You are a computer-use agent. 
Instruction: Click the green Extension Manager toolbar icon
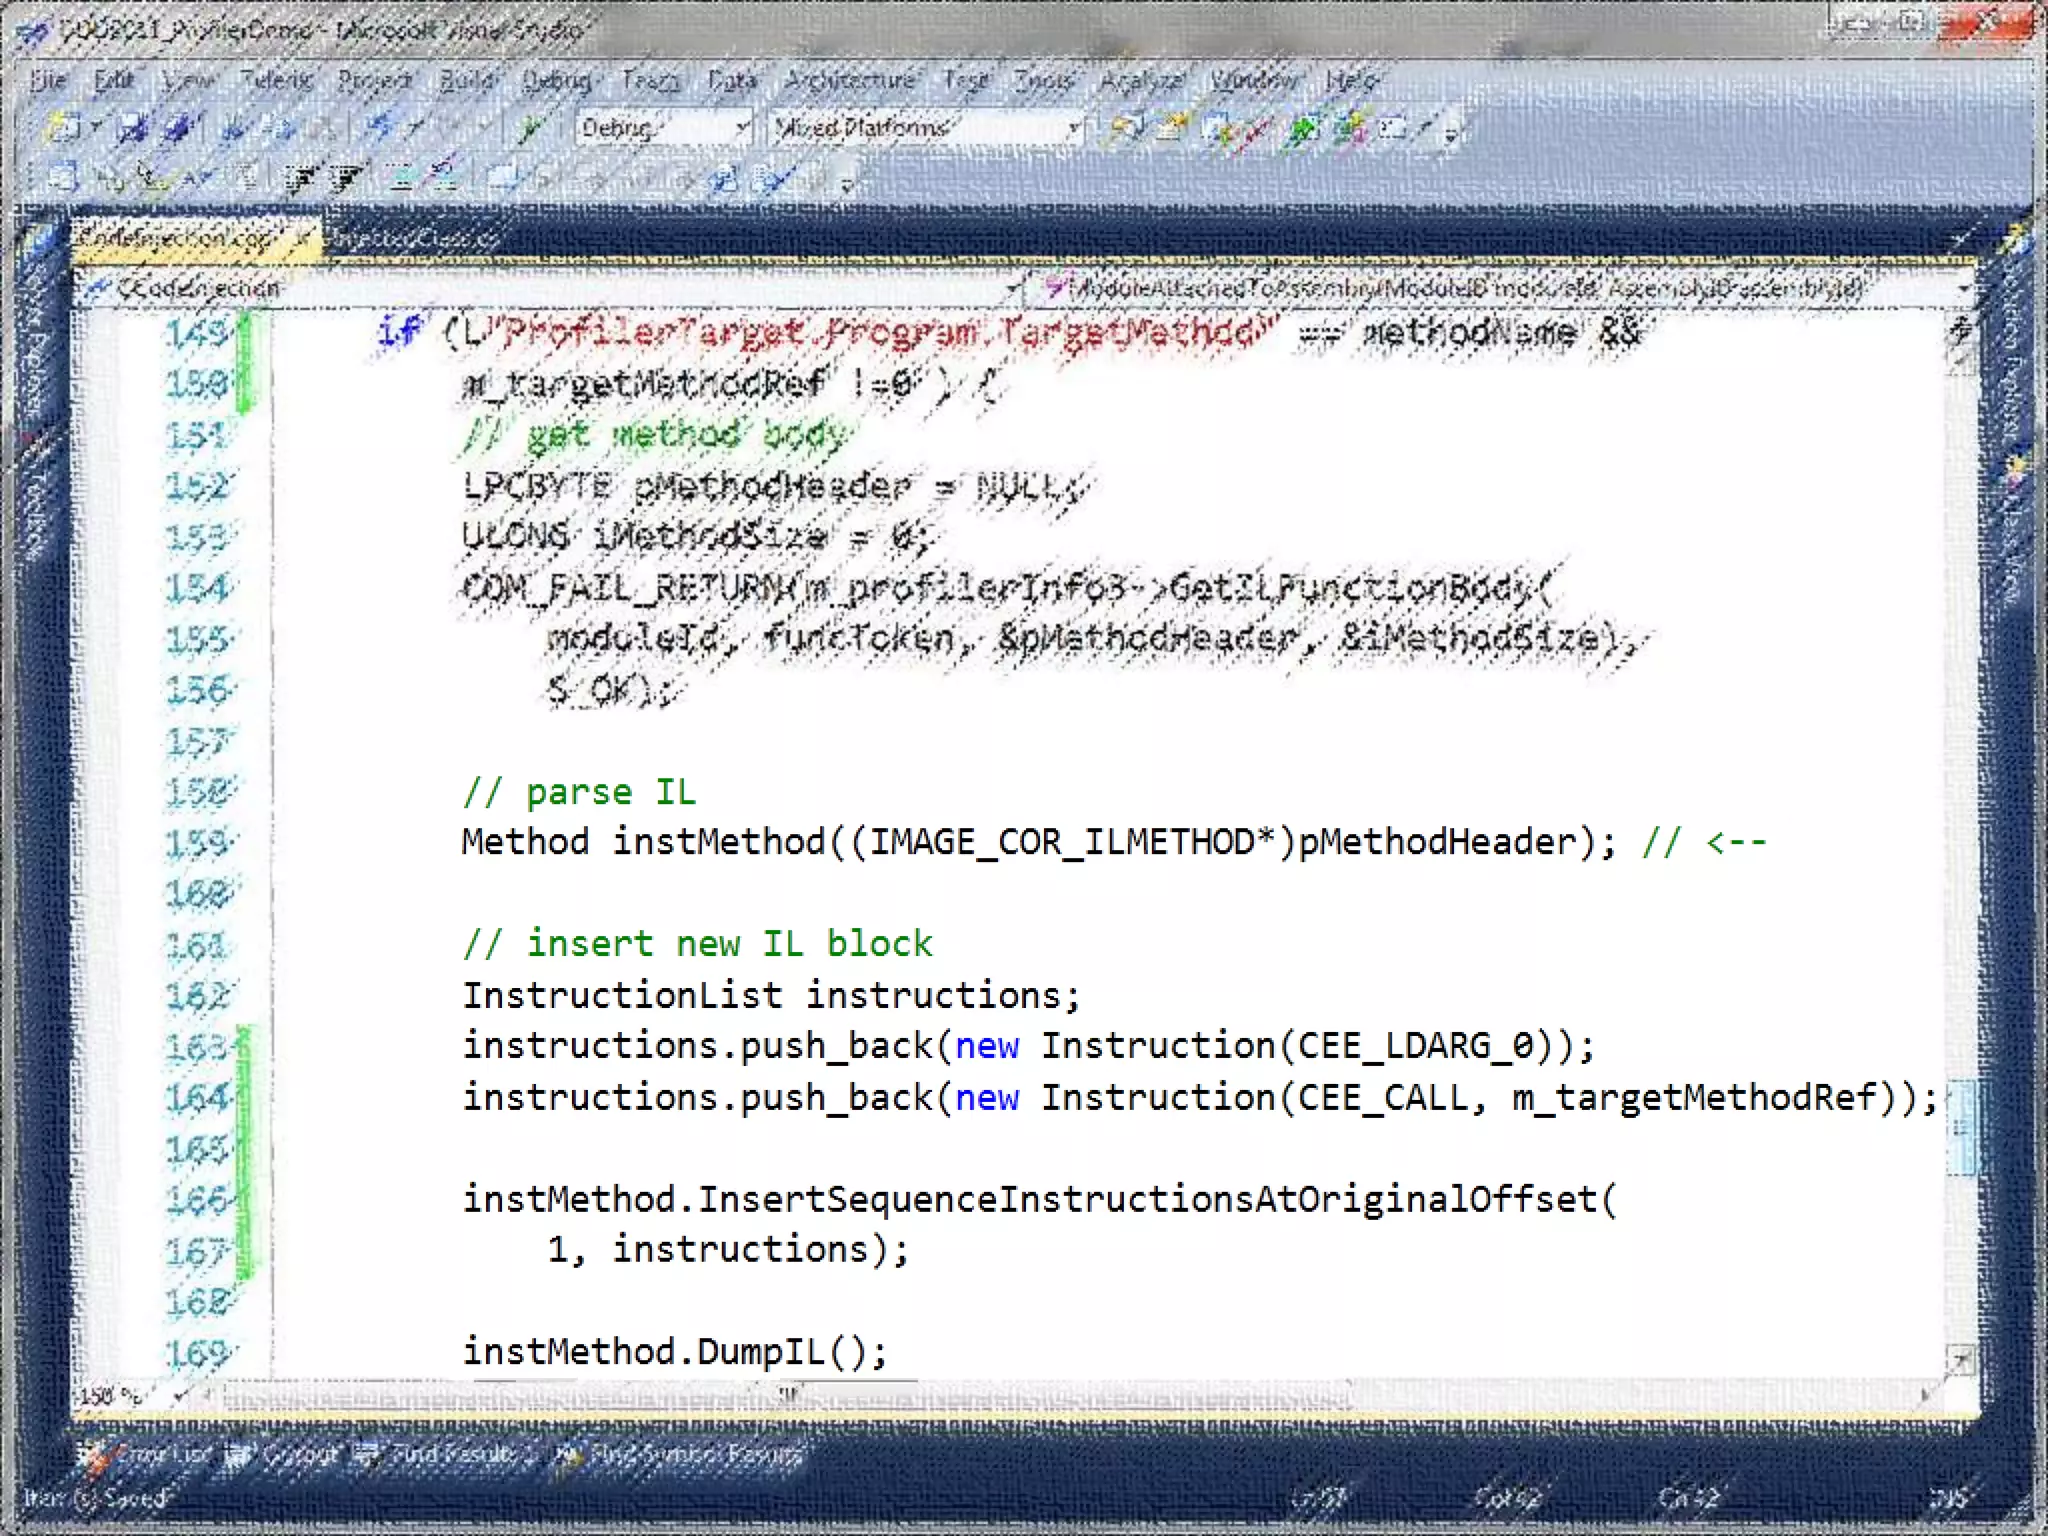pos(1302,128)
